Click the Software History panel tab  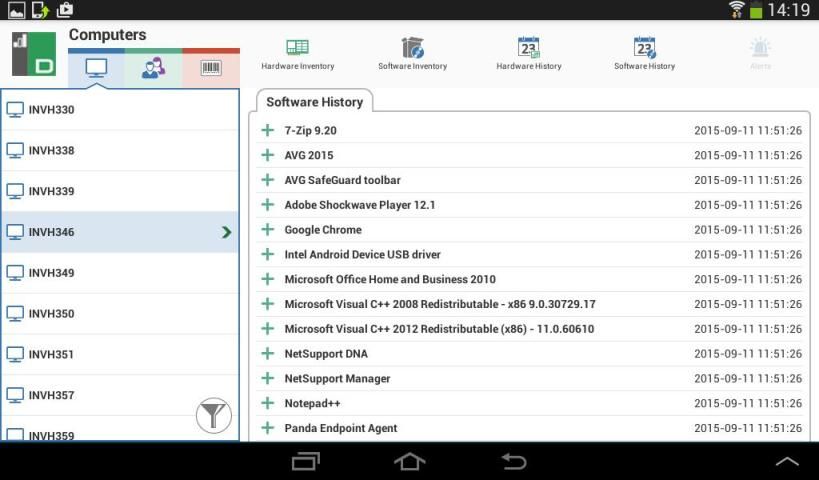click(x=314, y=102)
